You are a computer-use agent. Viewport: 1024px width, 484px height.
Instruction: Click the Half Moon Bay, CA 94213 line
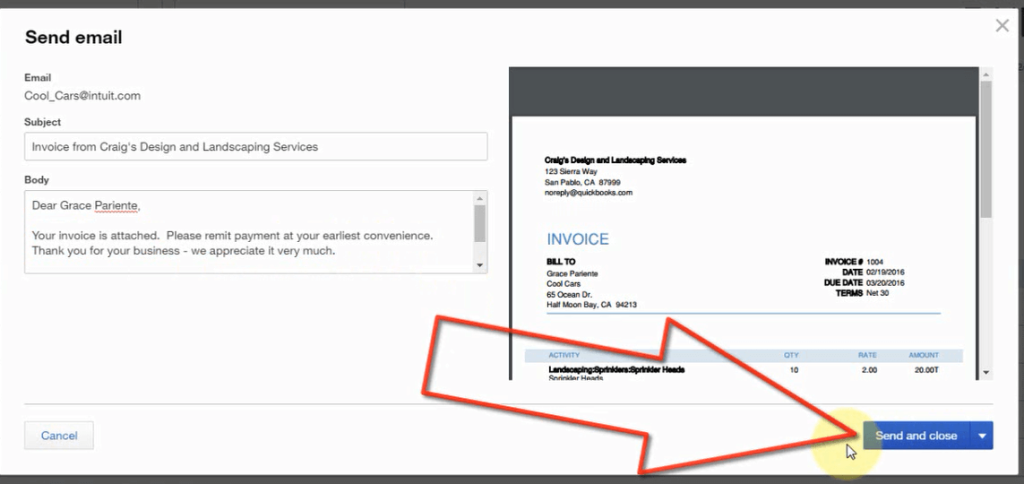tap(592, 305)
